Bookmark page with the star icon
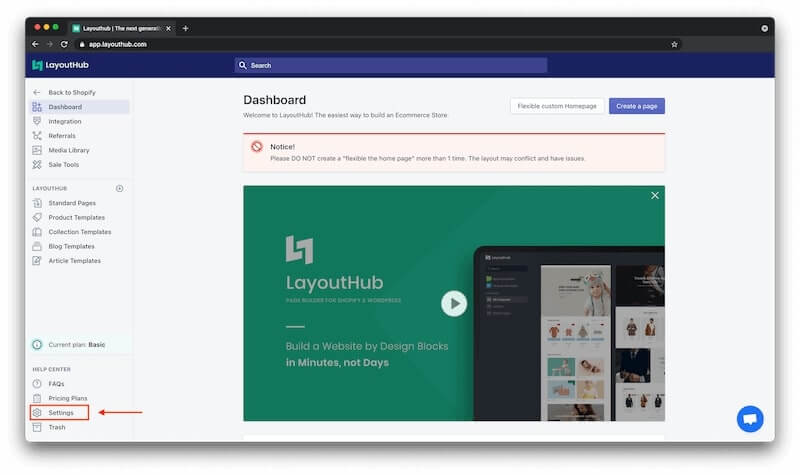 point(674,44)
